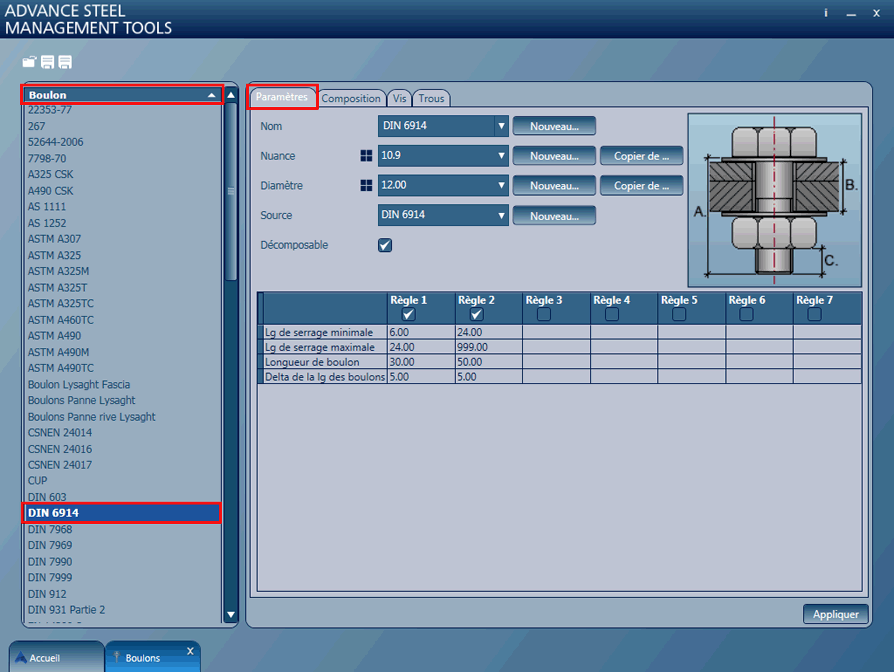The image size is (894, 672).
Task: Click the Appliquer button
Action: (836, 614)
